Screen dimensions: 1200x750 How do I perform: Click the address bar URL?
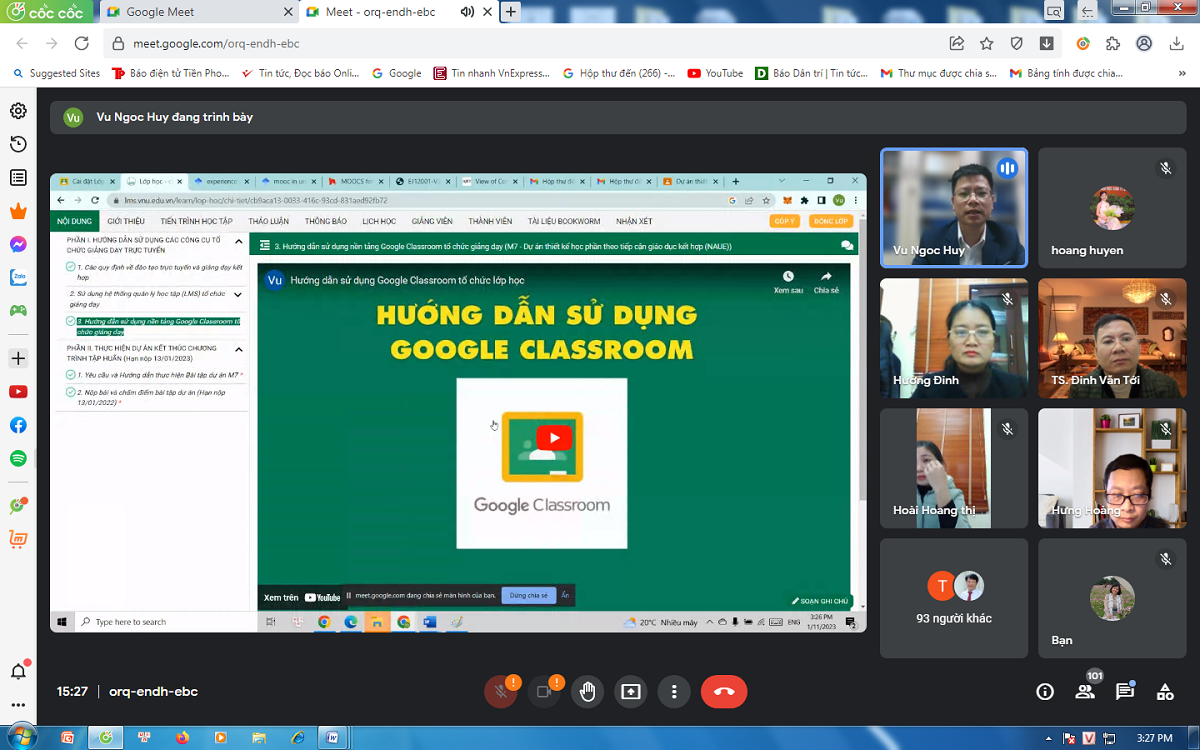point(216,43)
